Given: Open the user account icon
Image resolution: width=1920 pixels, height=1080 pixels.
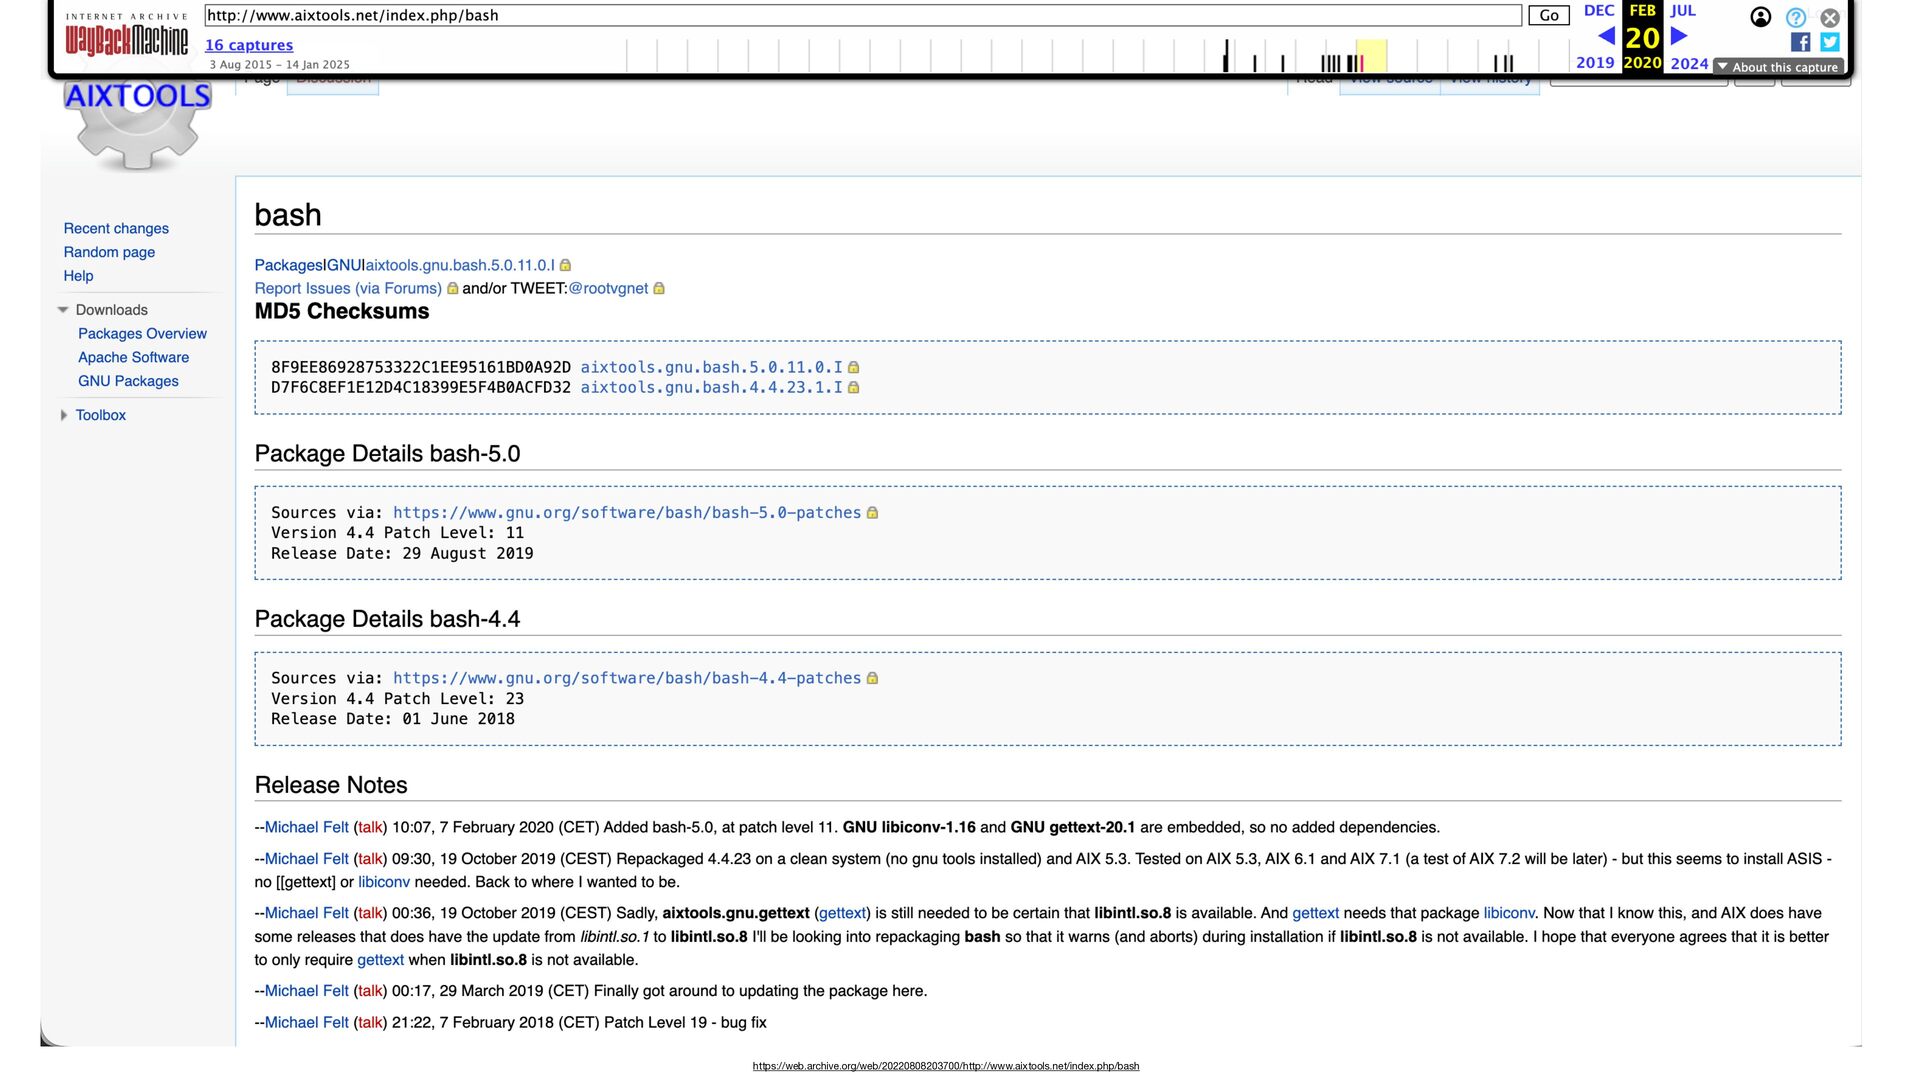Looking at the screenshot, I should [1760, 17].
